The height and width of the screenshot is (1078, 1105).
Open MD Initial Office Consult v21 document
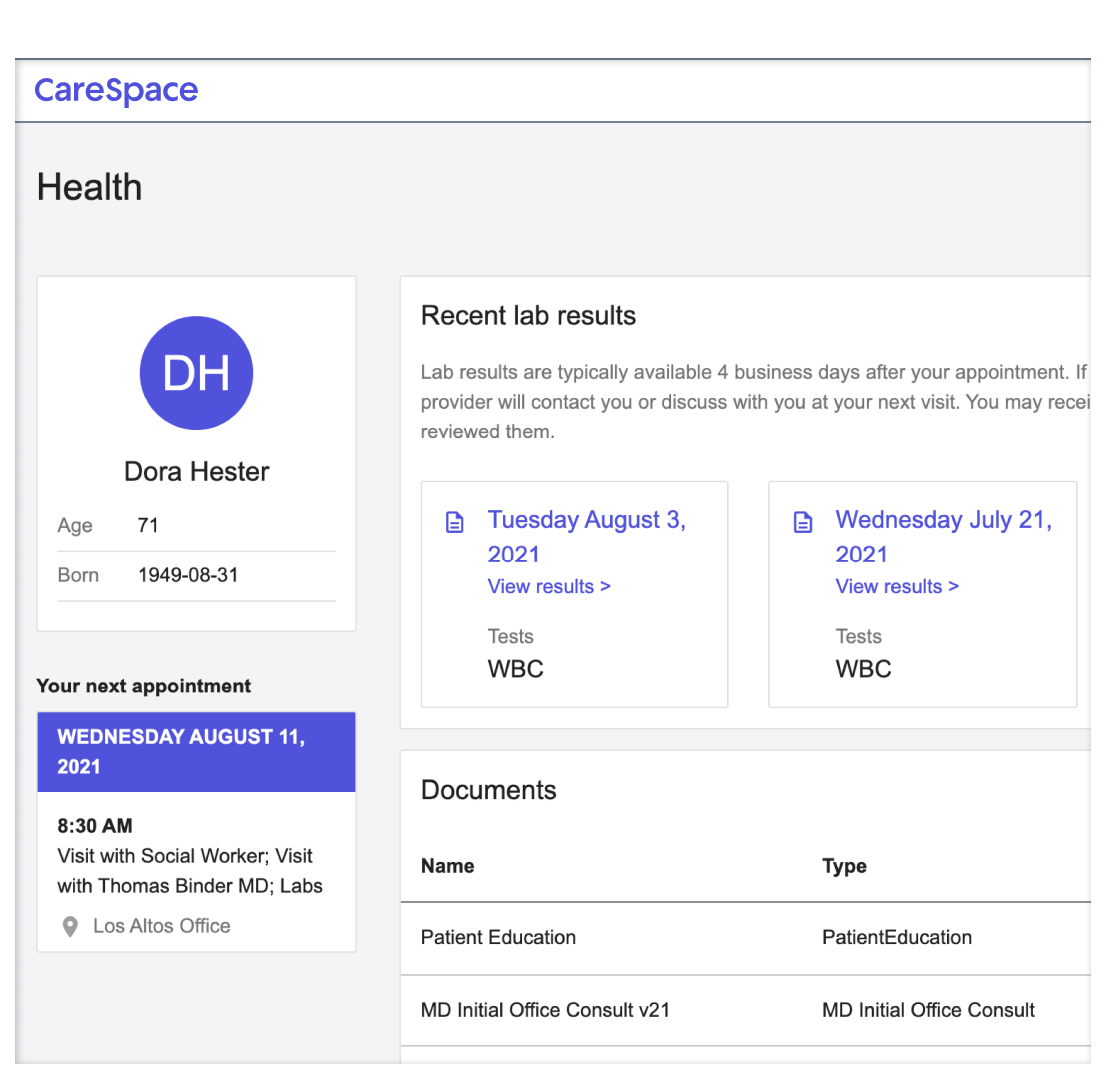[545, 1010]
